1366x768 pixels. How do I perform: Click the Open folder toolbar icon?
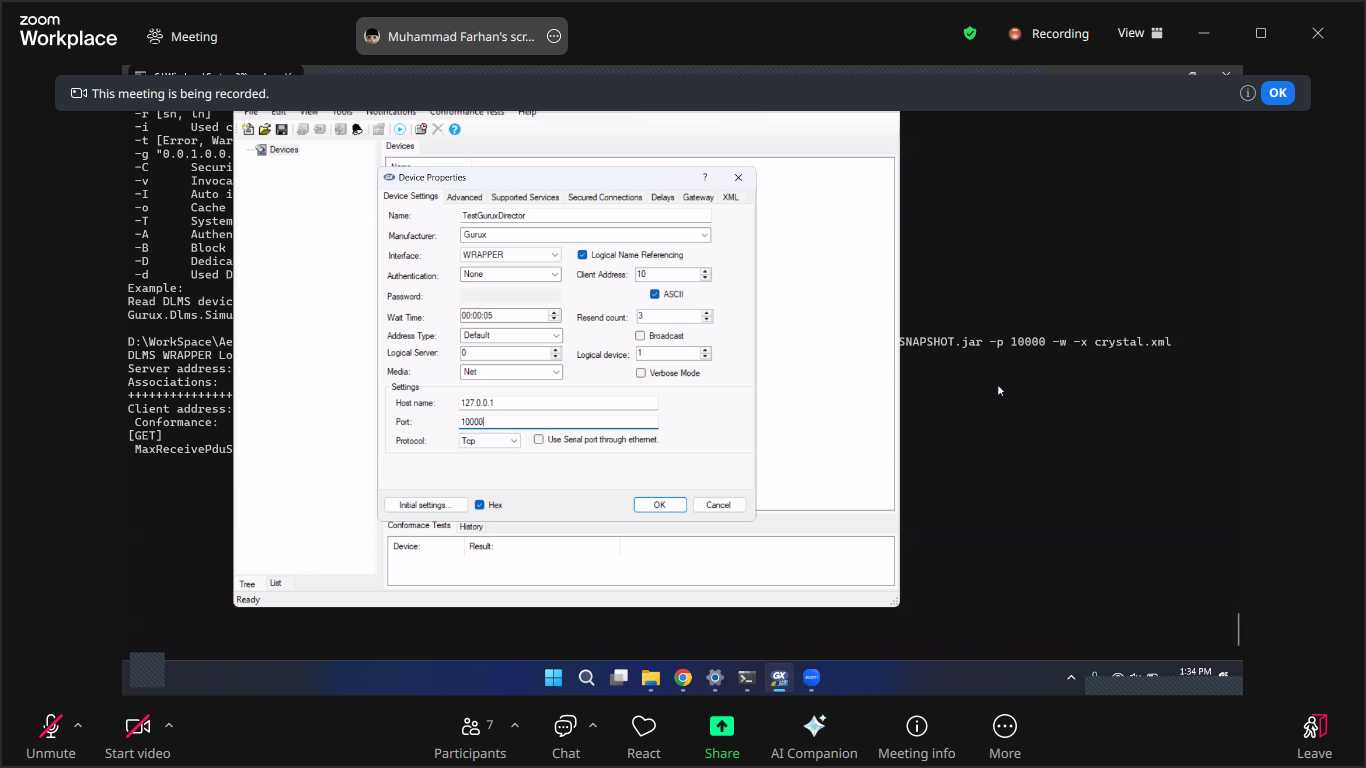[x=265, y=129]
